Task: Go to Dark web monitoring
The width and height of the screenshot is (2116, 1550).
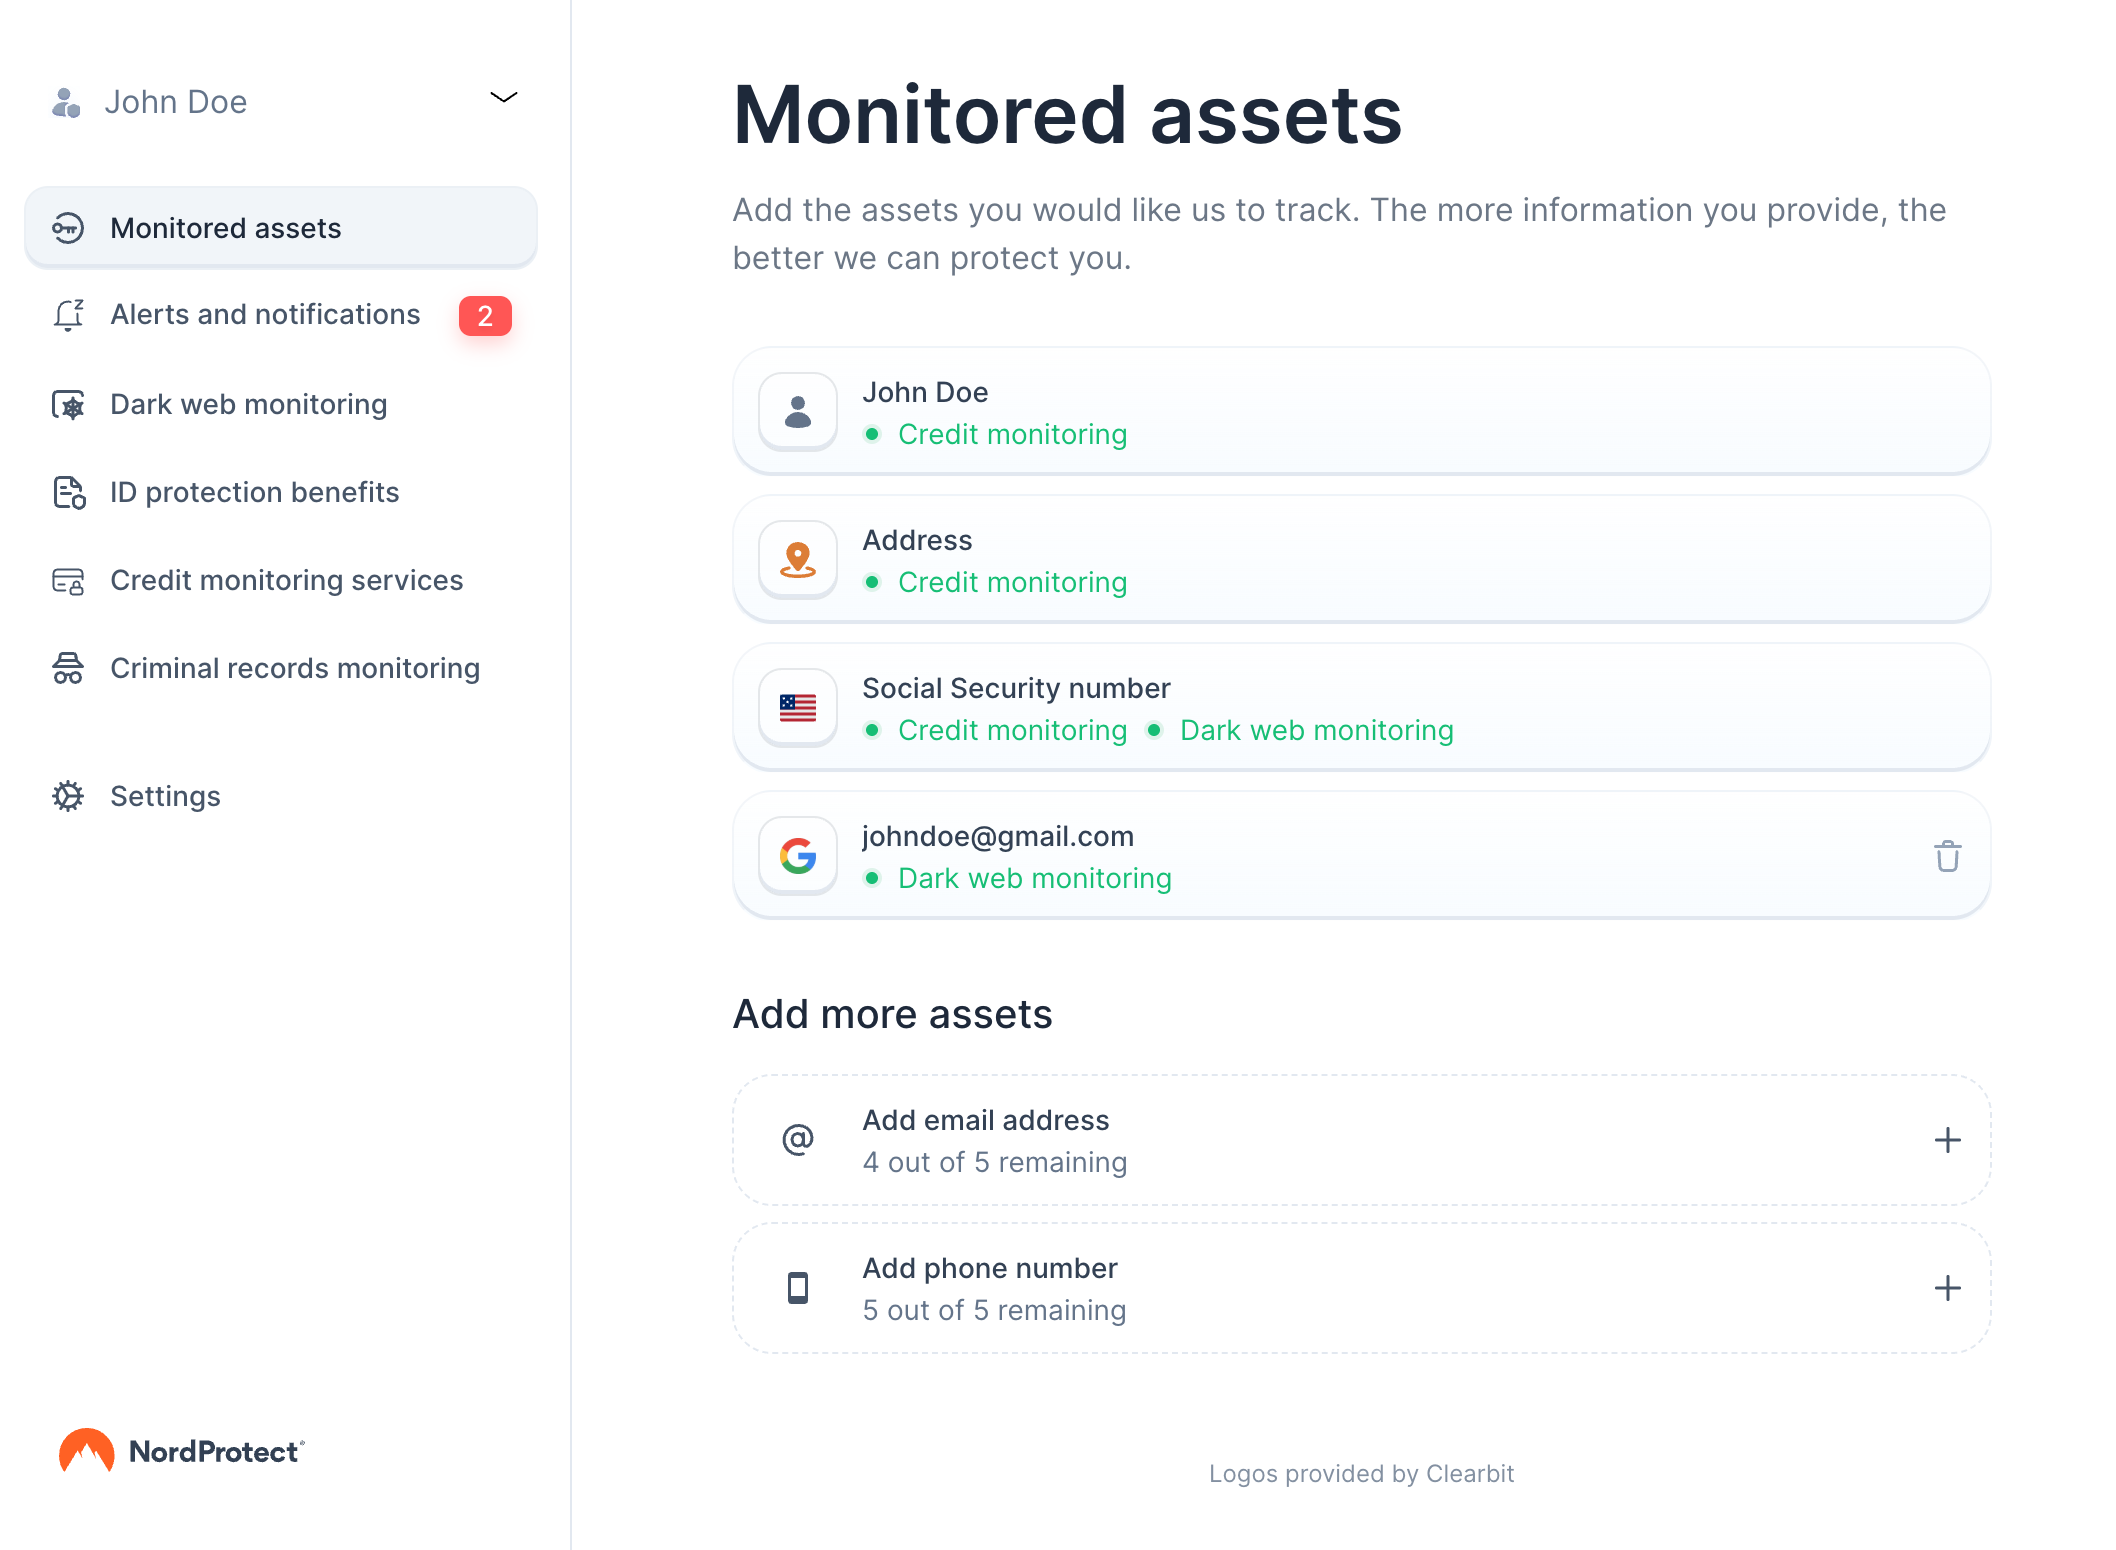Action: 248,405
